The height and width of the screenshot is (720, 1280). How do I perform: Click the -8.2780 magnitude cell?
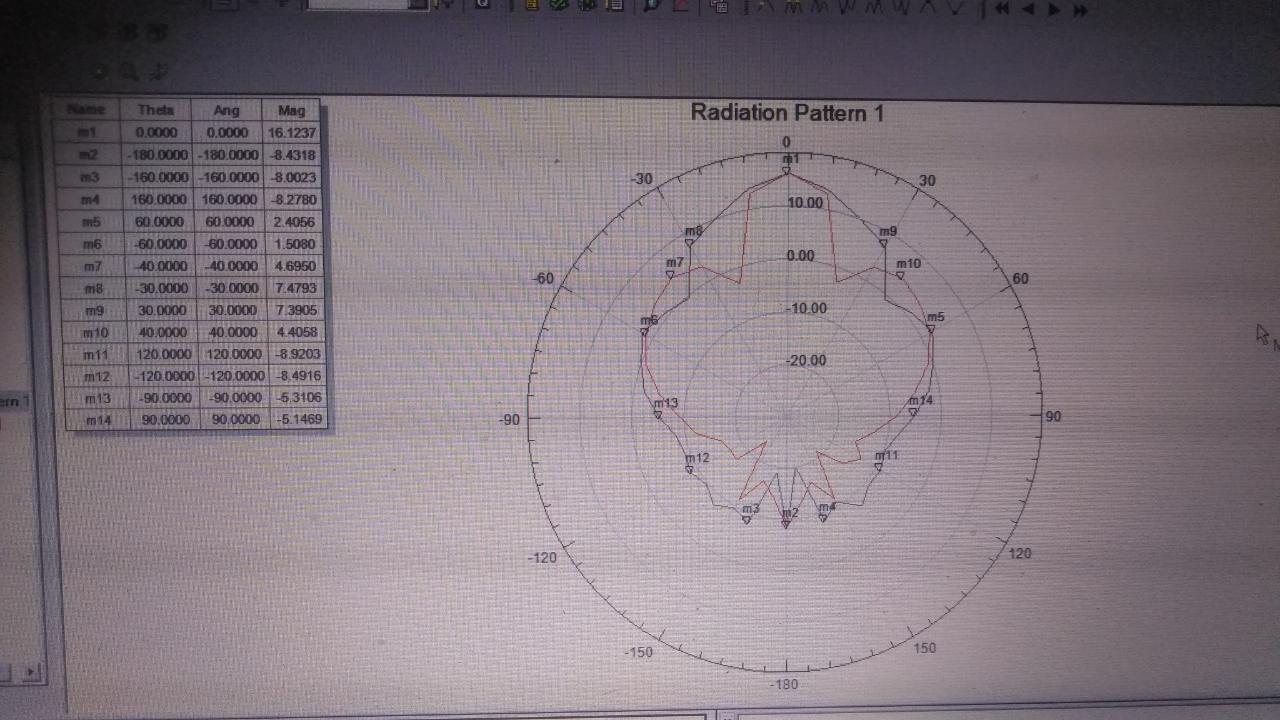point(293,199)
